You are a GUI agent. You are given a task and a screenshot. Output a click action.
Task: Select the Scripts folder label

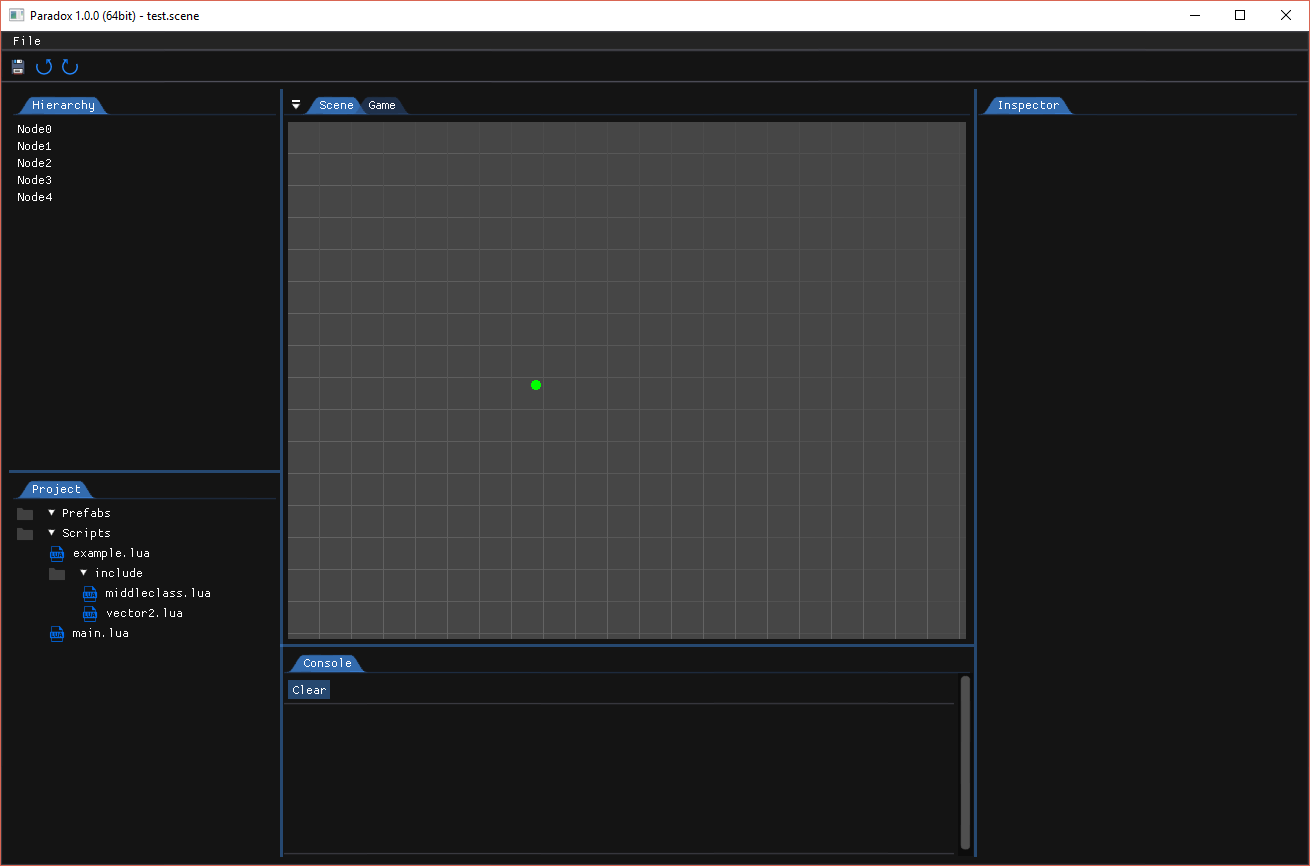point(86,533)
